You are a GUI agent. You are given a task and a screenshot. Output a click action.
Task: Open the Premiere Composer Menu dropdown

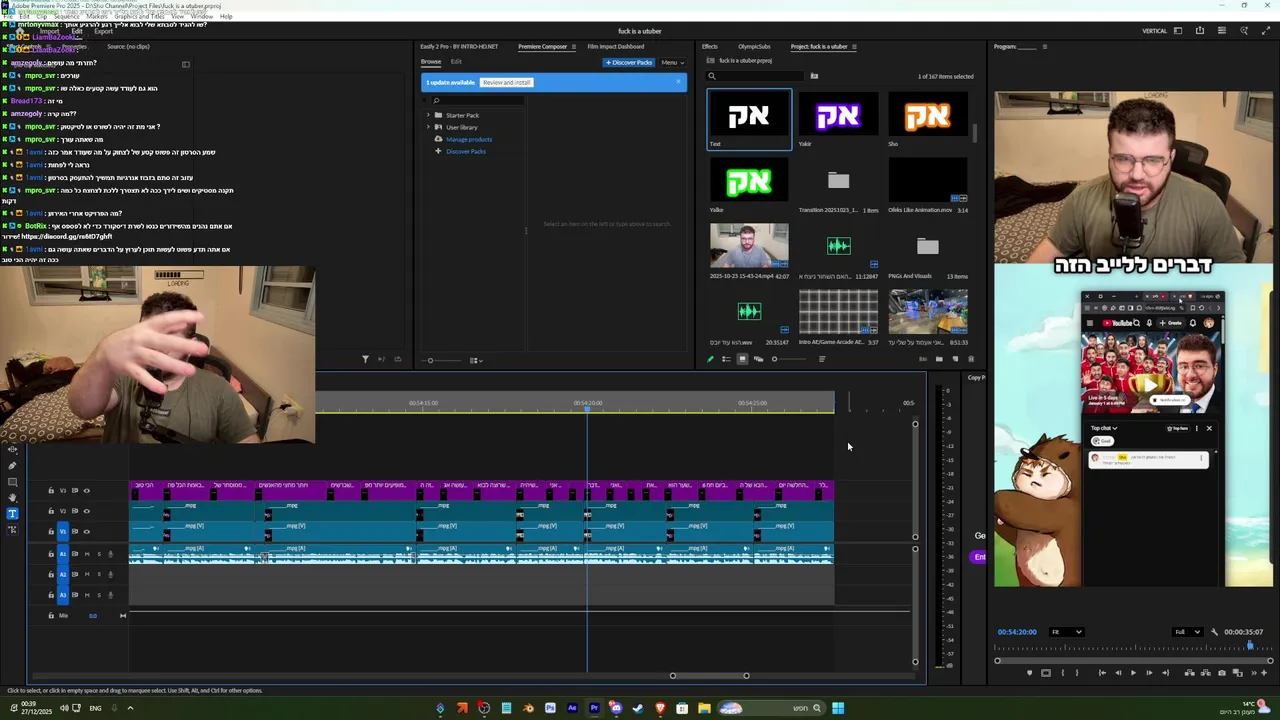672,62
